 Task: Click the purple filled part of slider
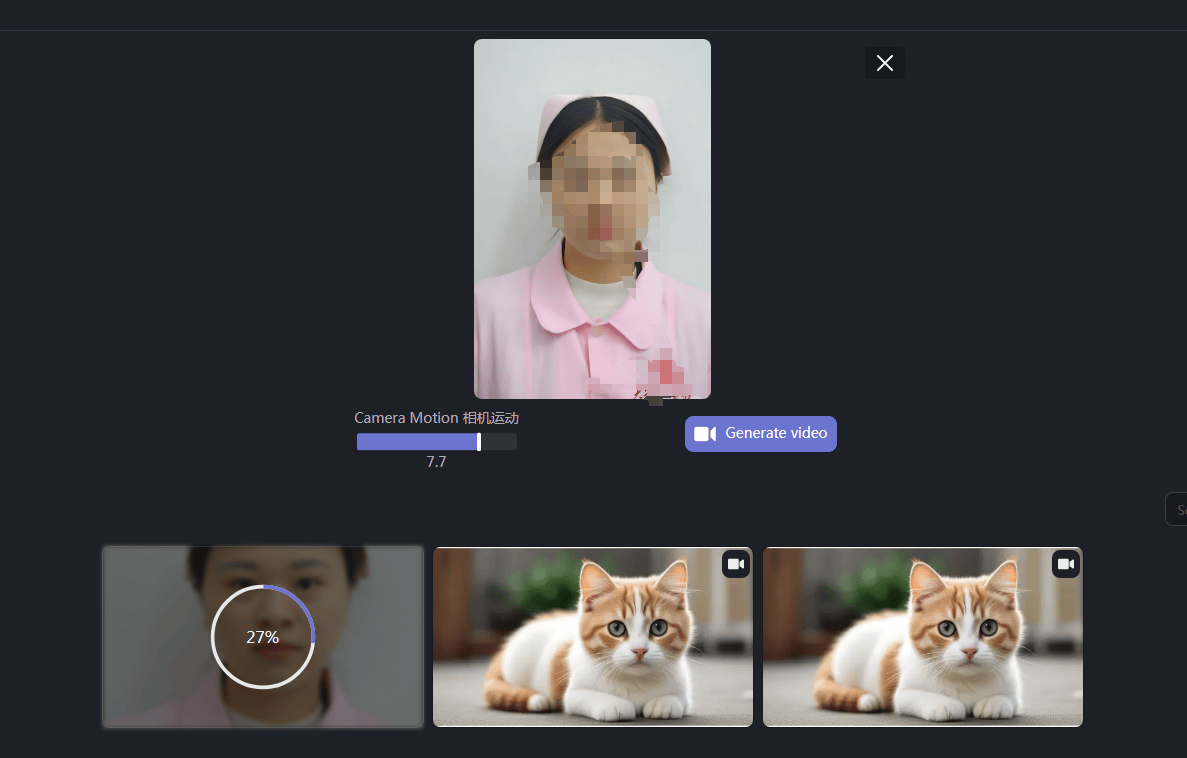416,442
